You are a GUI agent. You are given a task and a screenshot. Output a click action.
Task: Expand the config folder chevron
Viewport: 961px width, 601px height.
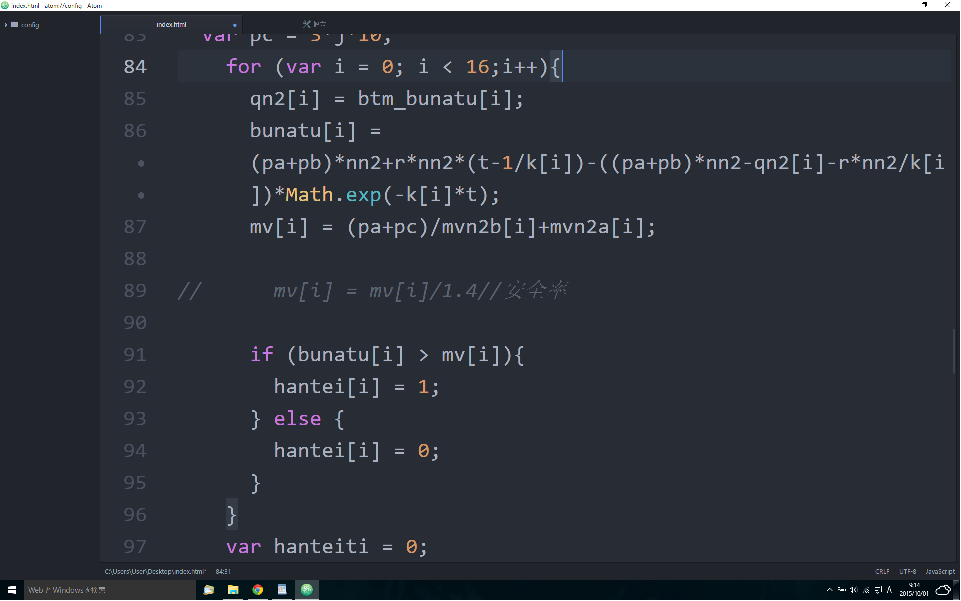coord(6,24)
